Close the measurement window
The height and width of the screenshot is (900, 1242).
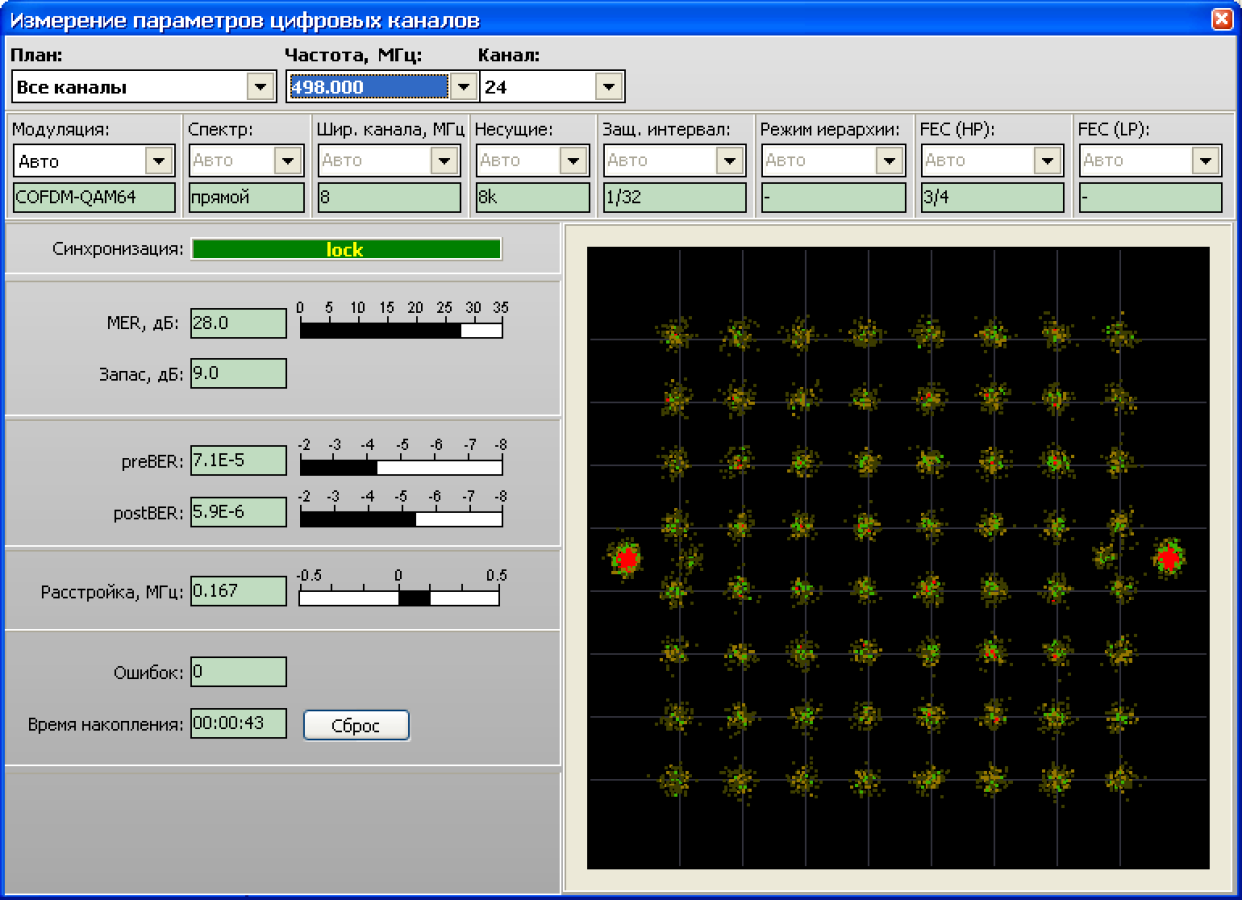[1221, 19]
